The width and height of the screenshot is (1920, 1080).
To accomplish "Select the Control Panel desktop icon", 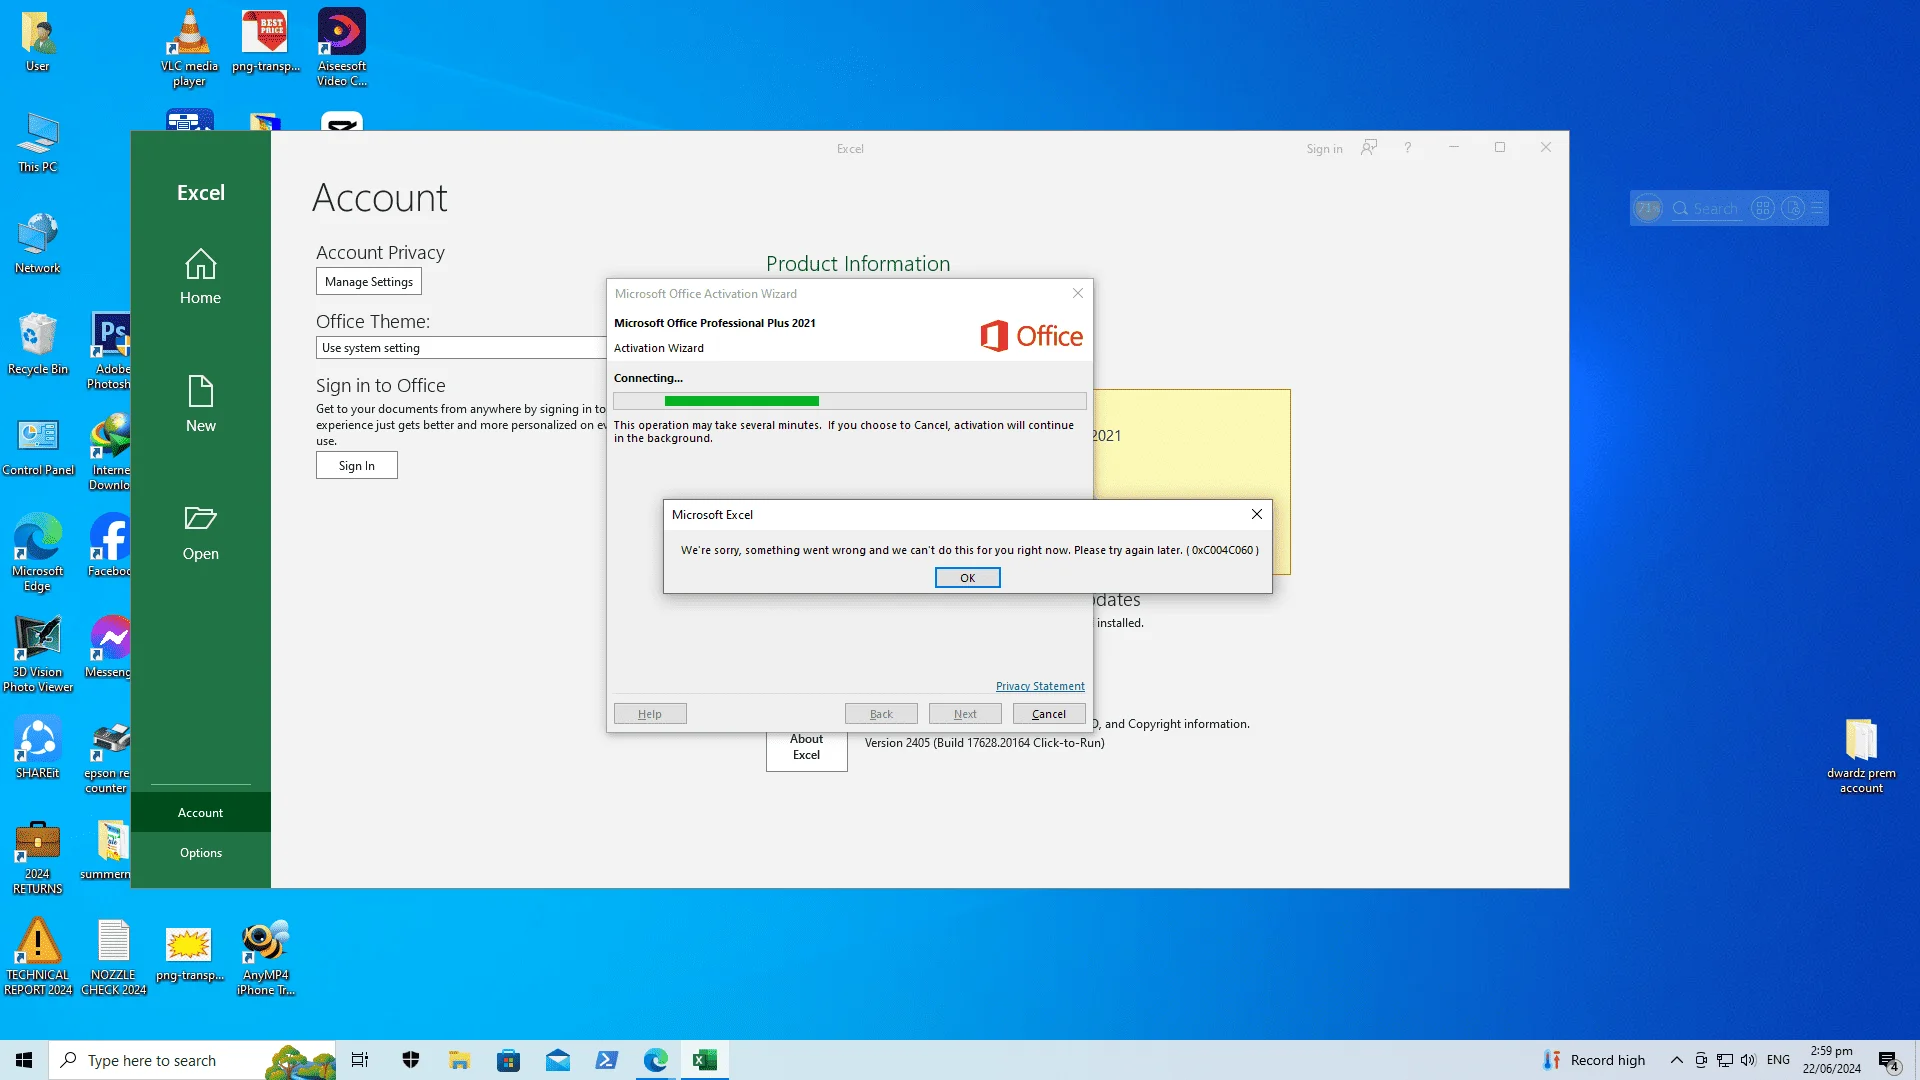I will coord(38,446).
